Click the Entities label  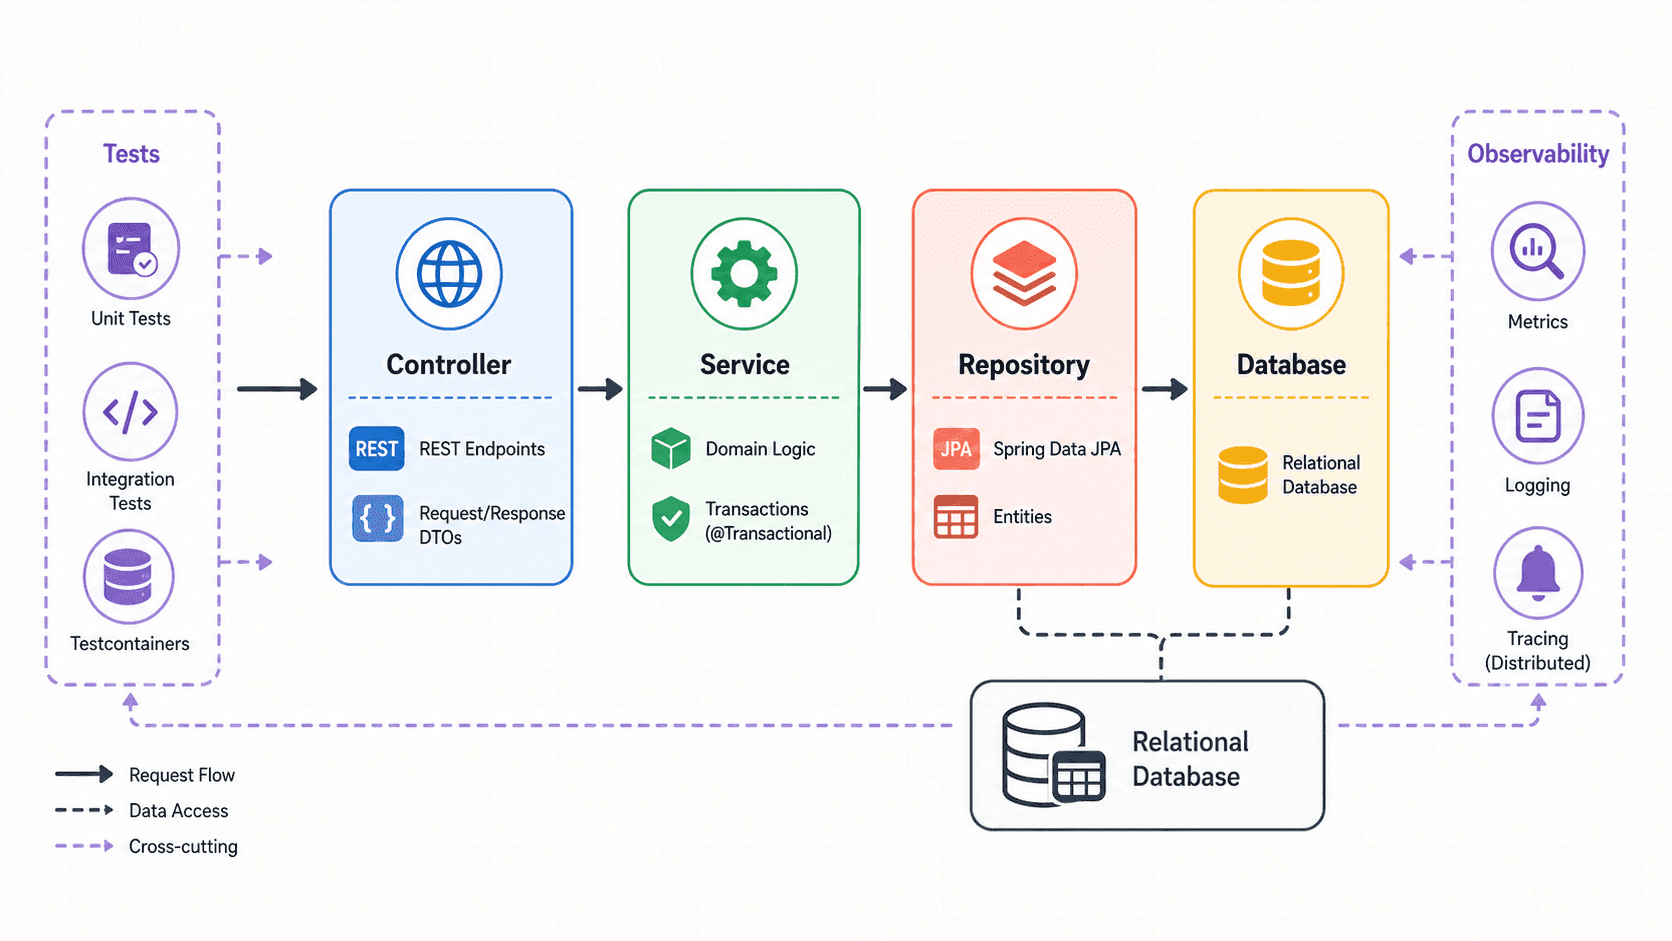click(x=1022, y=517)
